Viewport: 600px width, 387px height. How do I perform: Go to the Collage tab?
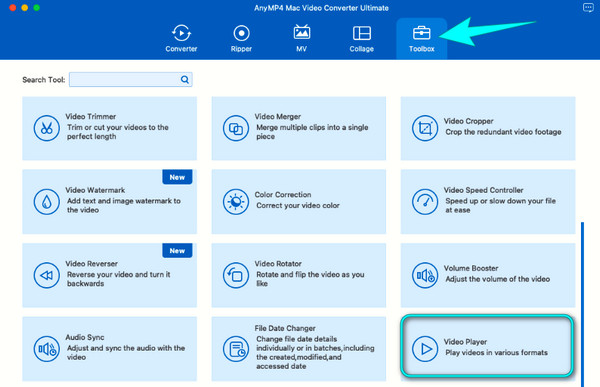coord(361,38)
